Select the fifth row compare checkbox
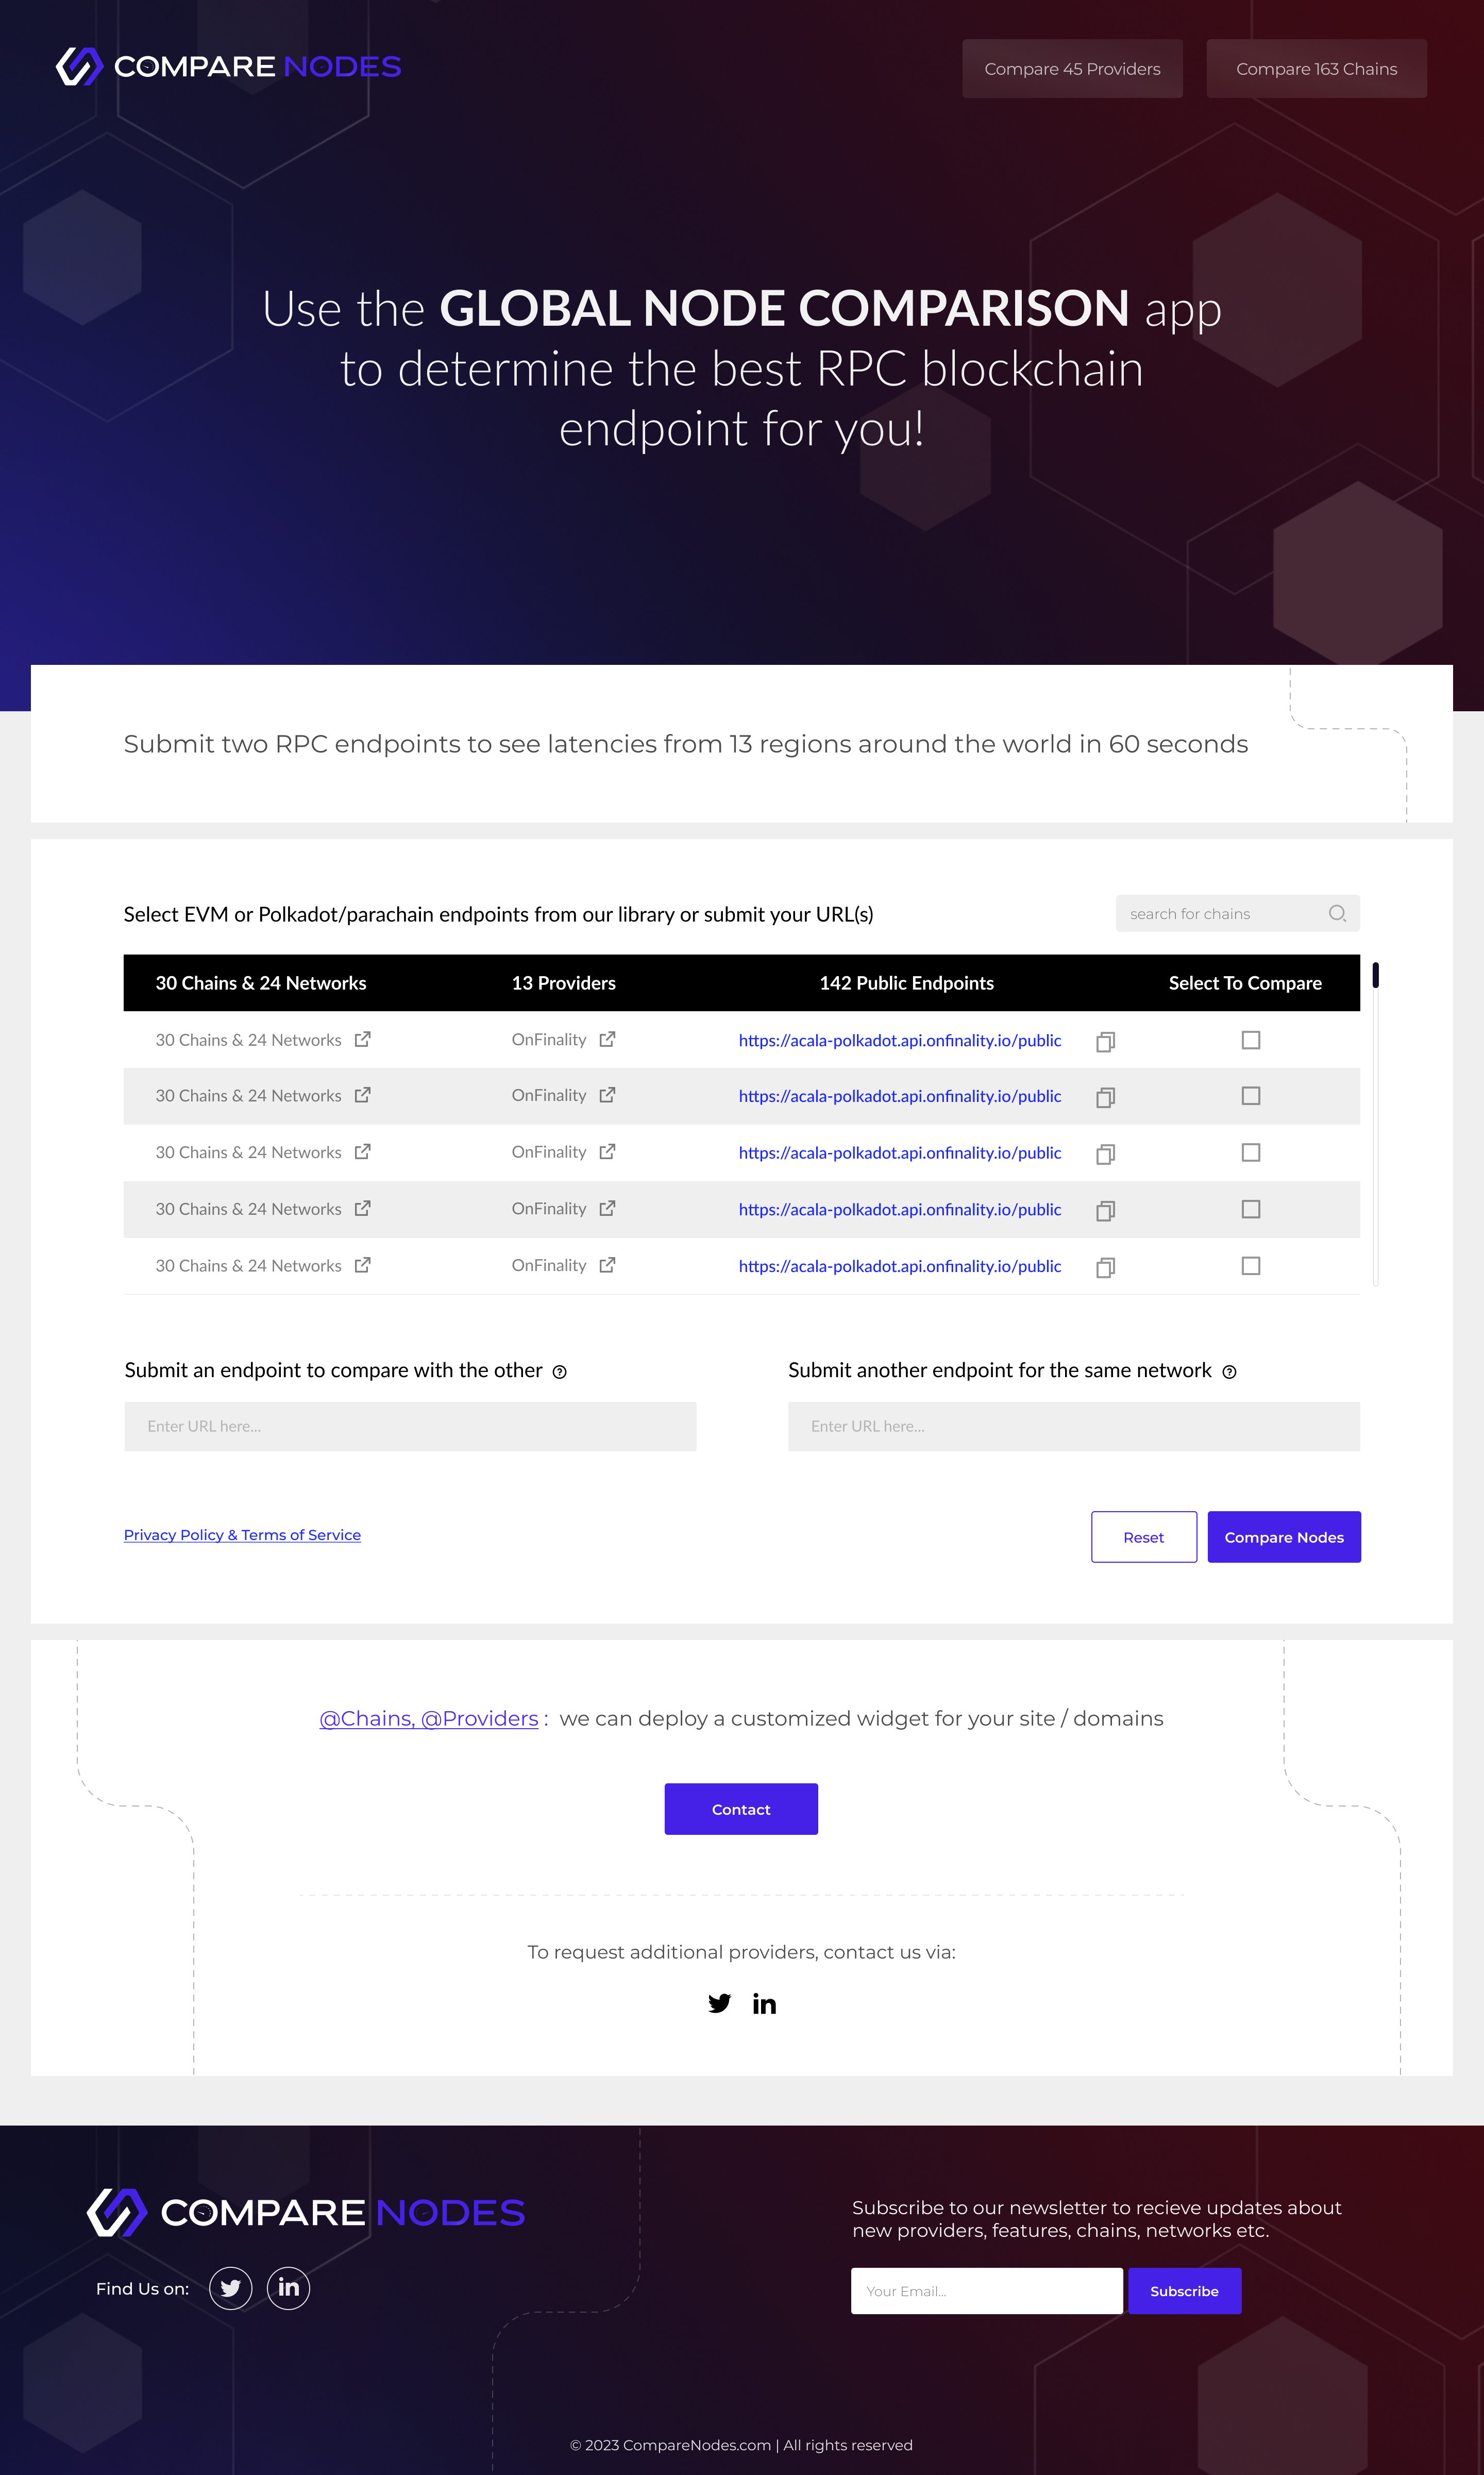Image resolution: width=1484 pixels, height=2475 pixels. click(1250, 1266)
